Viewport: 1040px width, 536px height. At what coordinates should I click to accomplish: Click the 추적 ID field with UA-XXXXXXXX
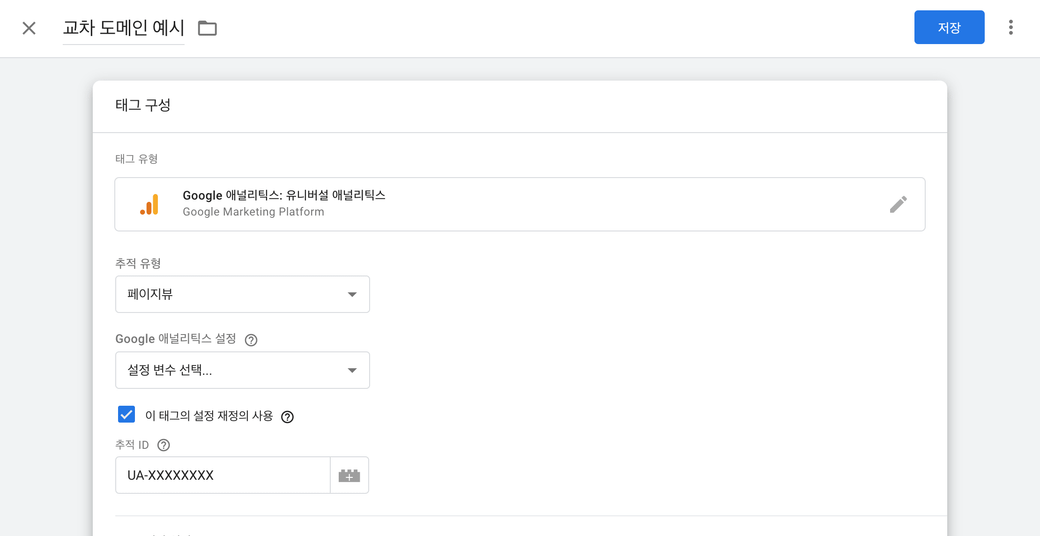(x=222, y=476)
